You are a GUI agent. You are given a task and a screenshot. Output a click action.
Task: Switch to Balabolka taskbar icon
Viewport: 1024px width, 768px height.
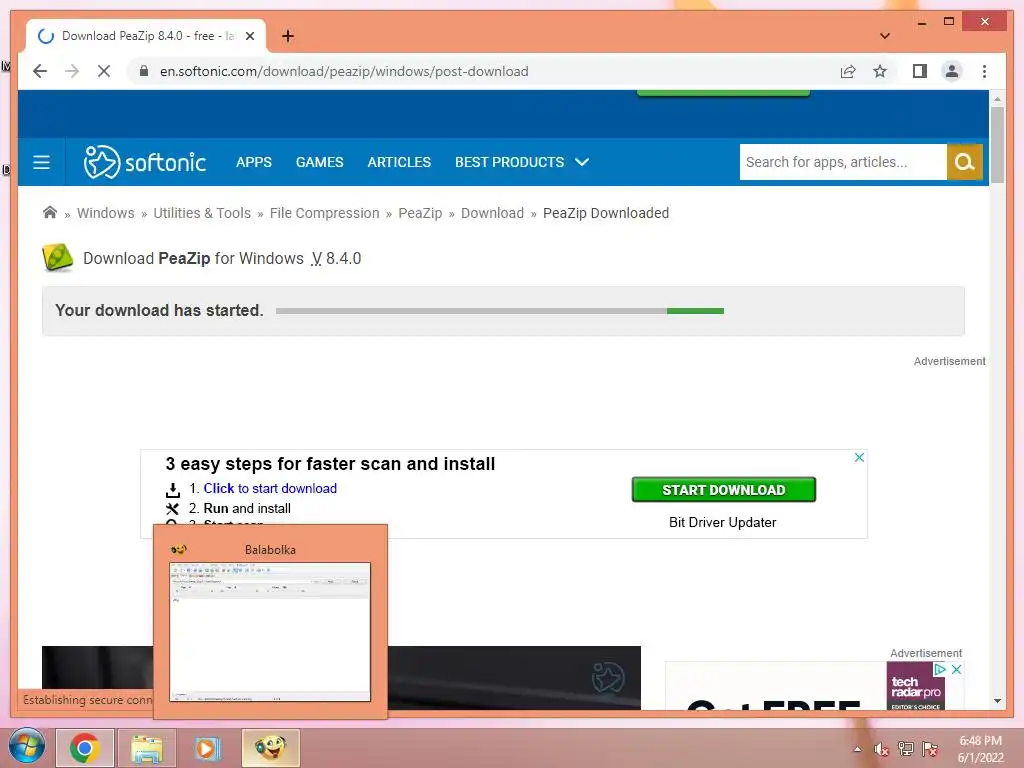coord(270,748)
